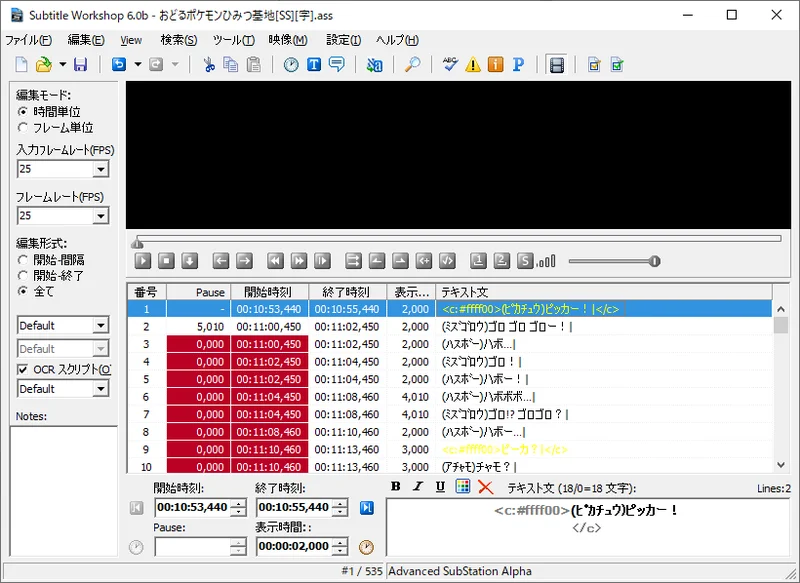Open the Find magnifying glass tool

pos(412,65)
